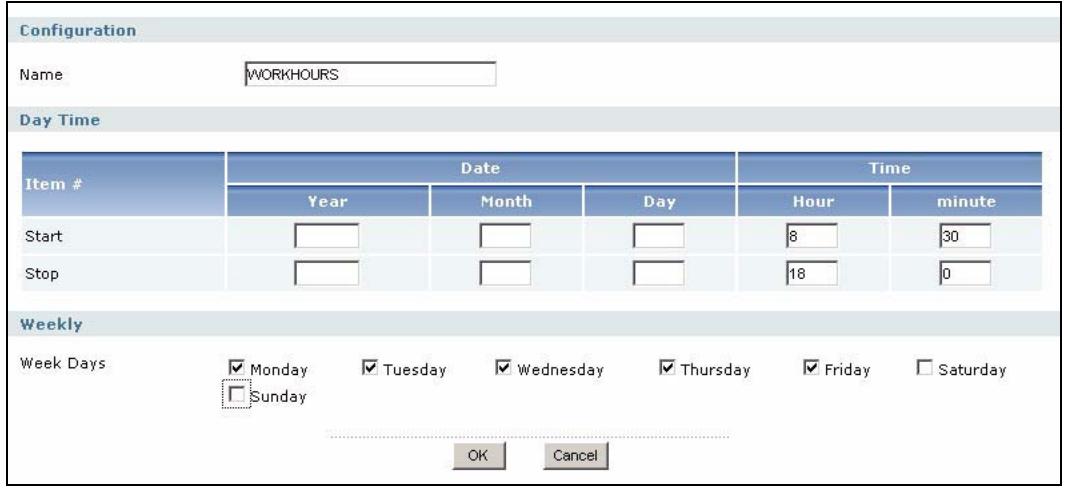Uncheck Thursday in Week Days
Viewport: 1070px width, 489px height.
pyautogui.click(x=667, y=368)
